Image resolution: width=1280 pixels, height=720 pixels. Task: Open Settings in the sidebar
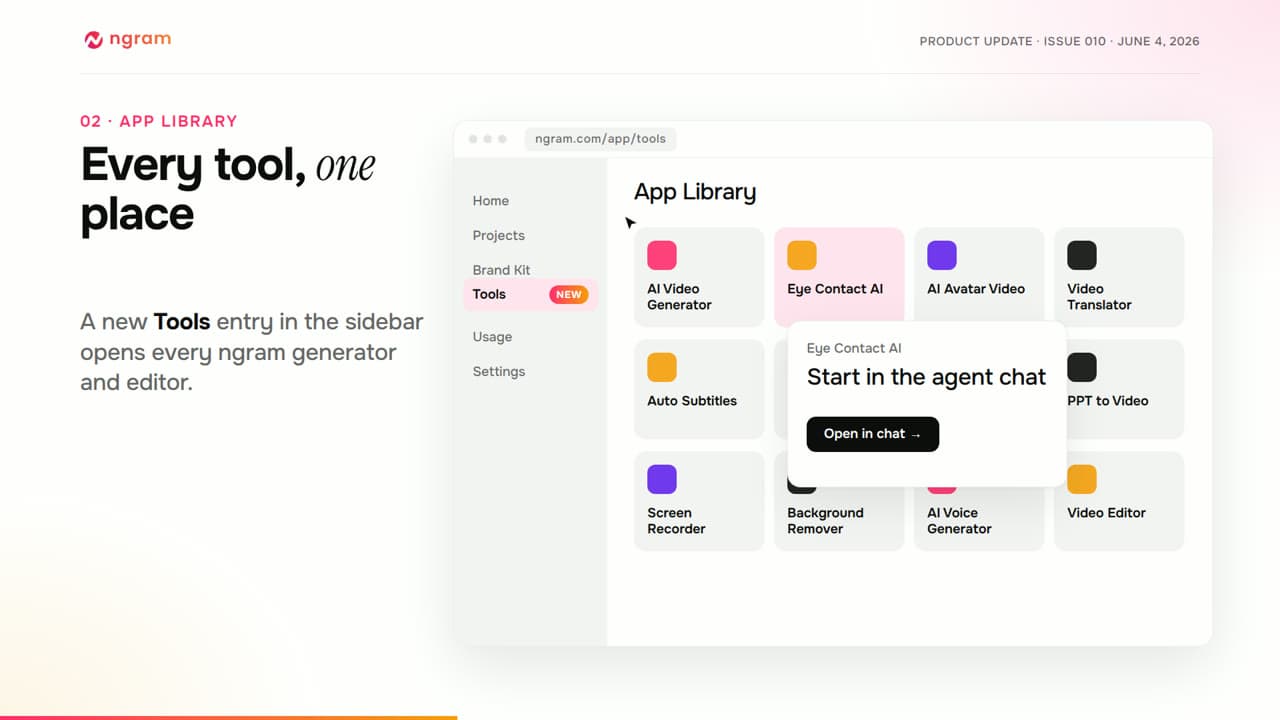click(499, 371)
